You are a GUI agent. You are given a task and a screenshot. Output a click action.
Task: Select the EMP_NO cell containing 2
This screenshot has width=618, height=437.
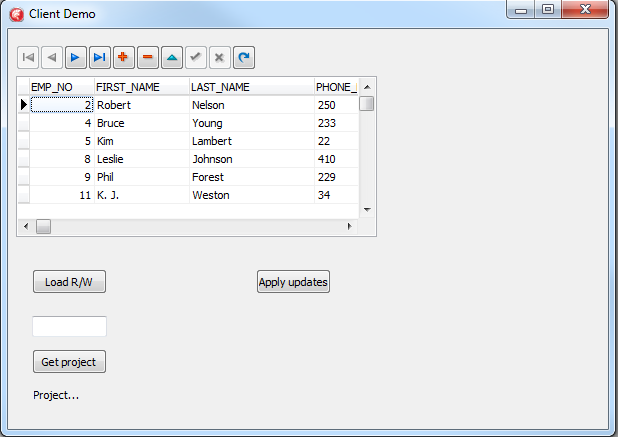tap(62, 105)
